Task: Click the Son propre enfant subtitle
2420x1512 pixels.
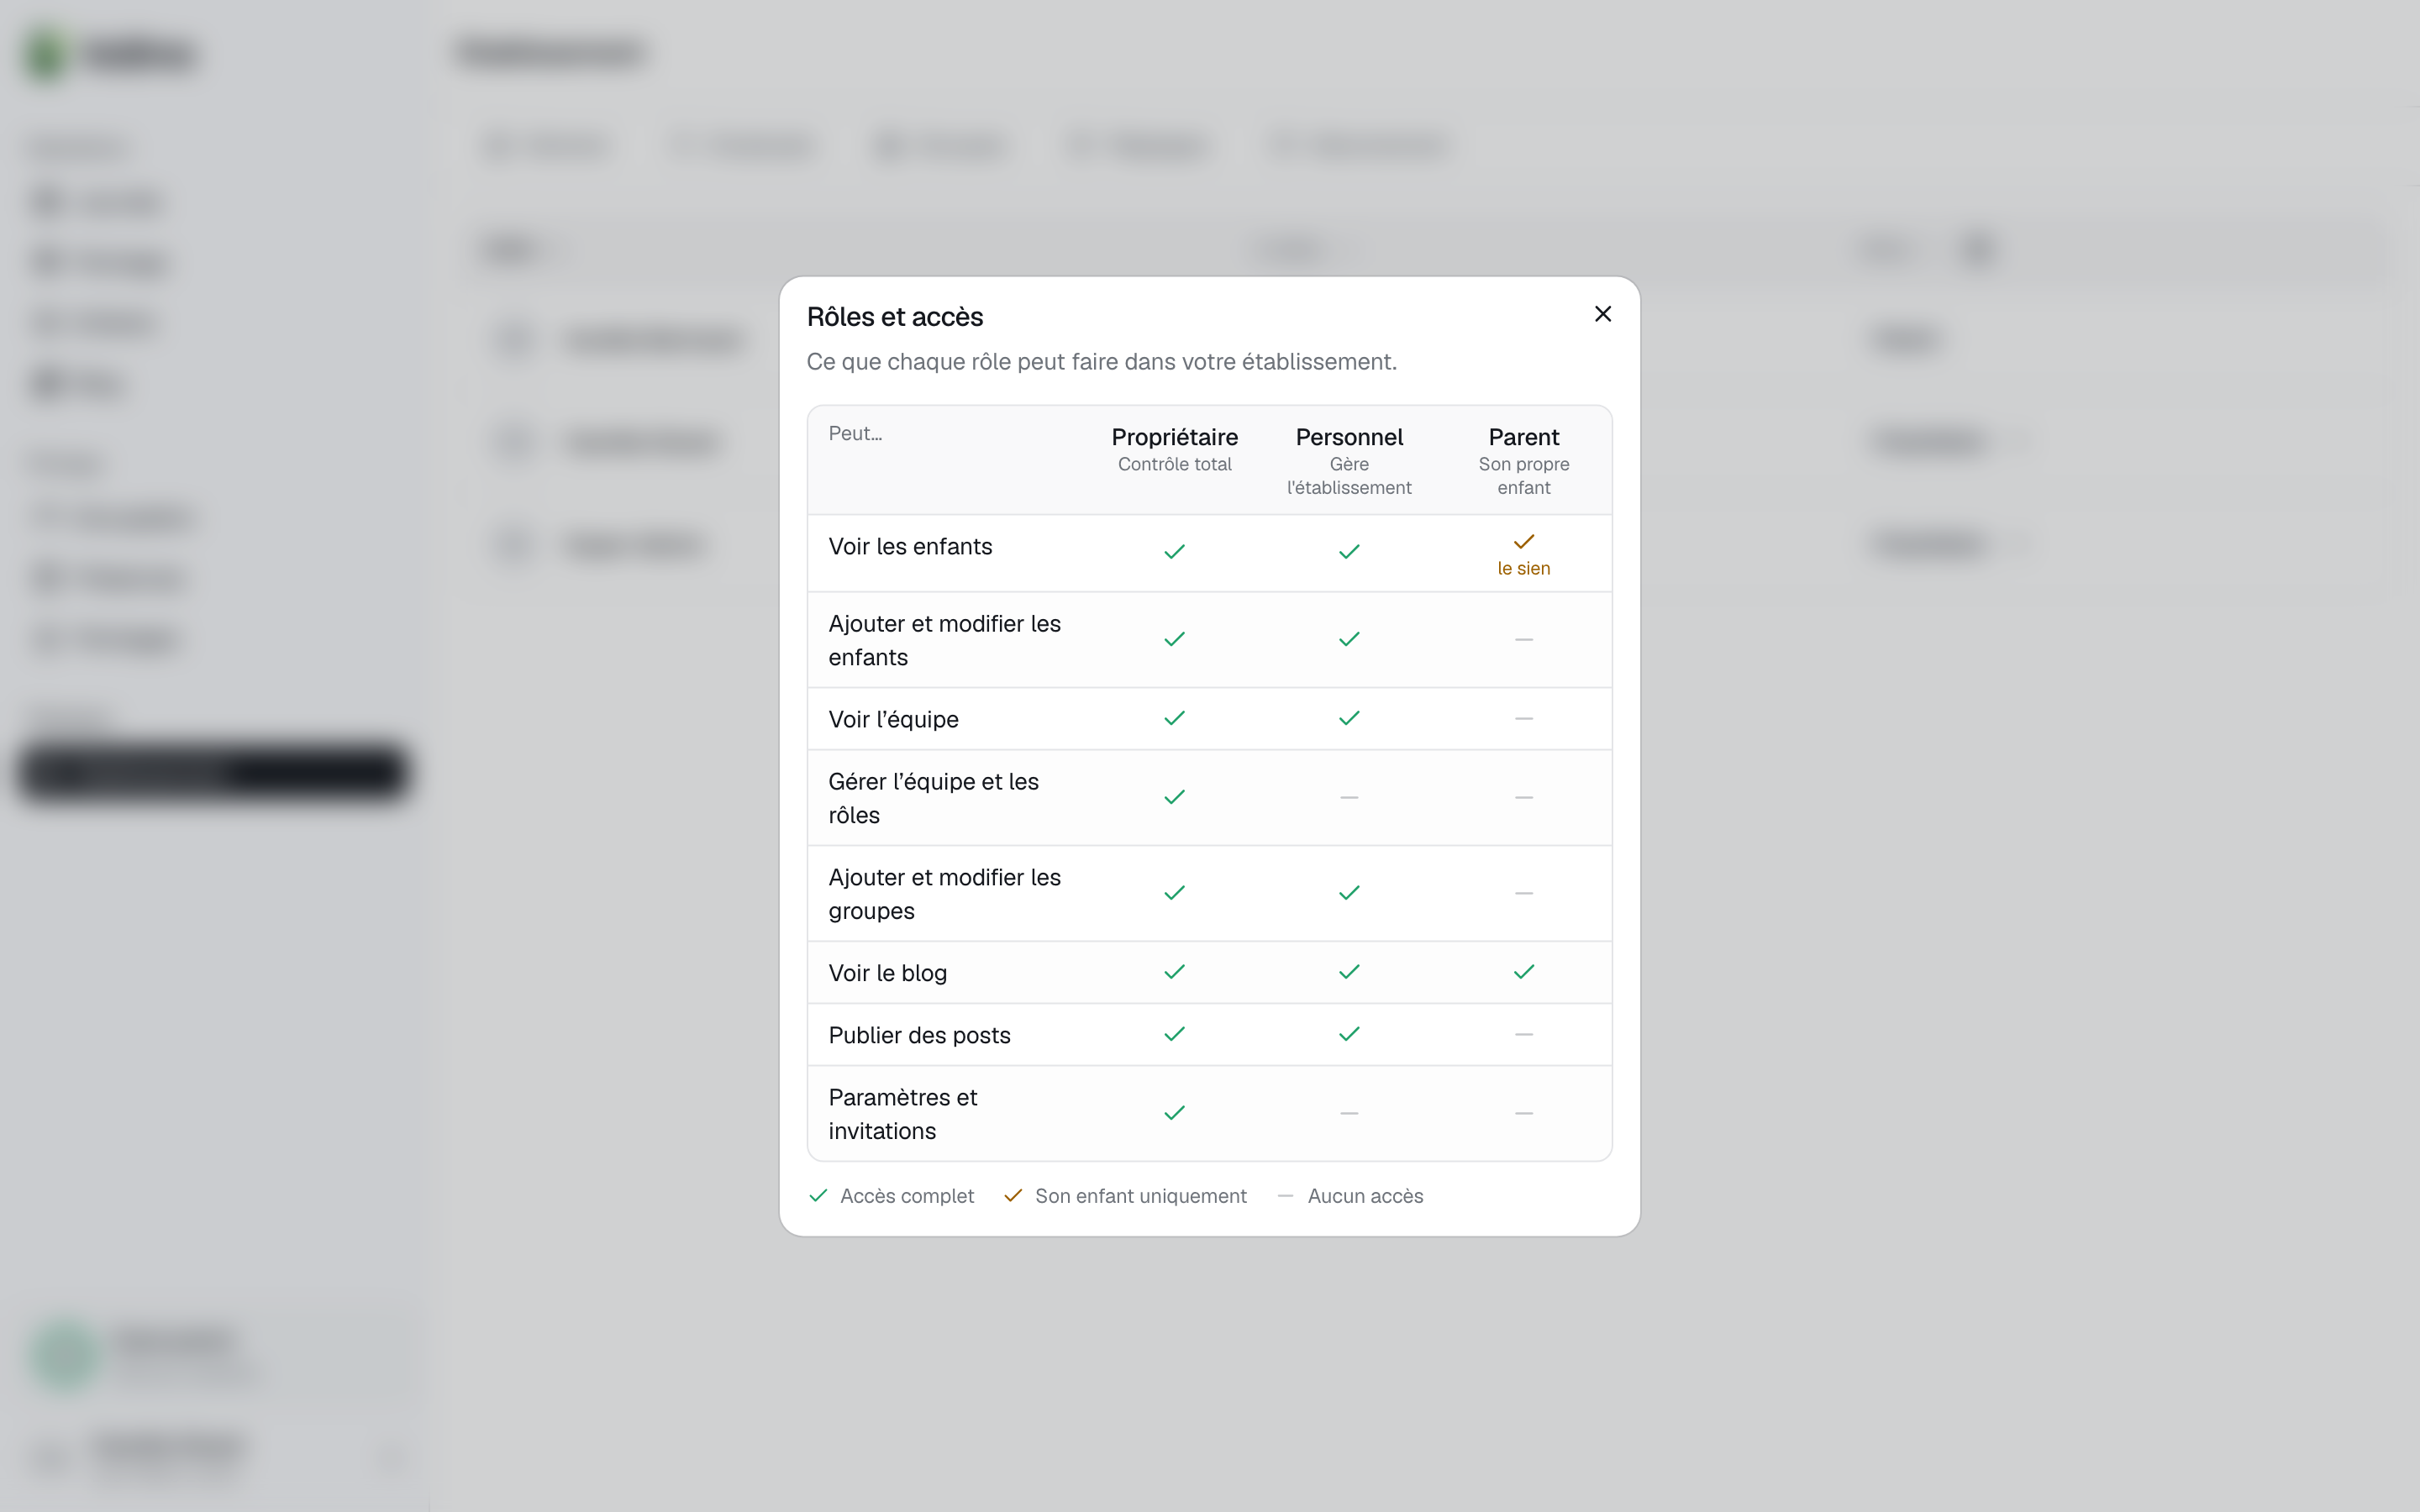Action: point(1523,476)
